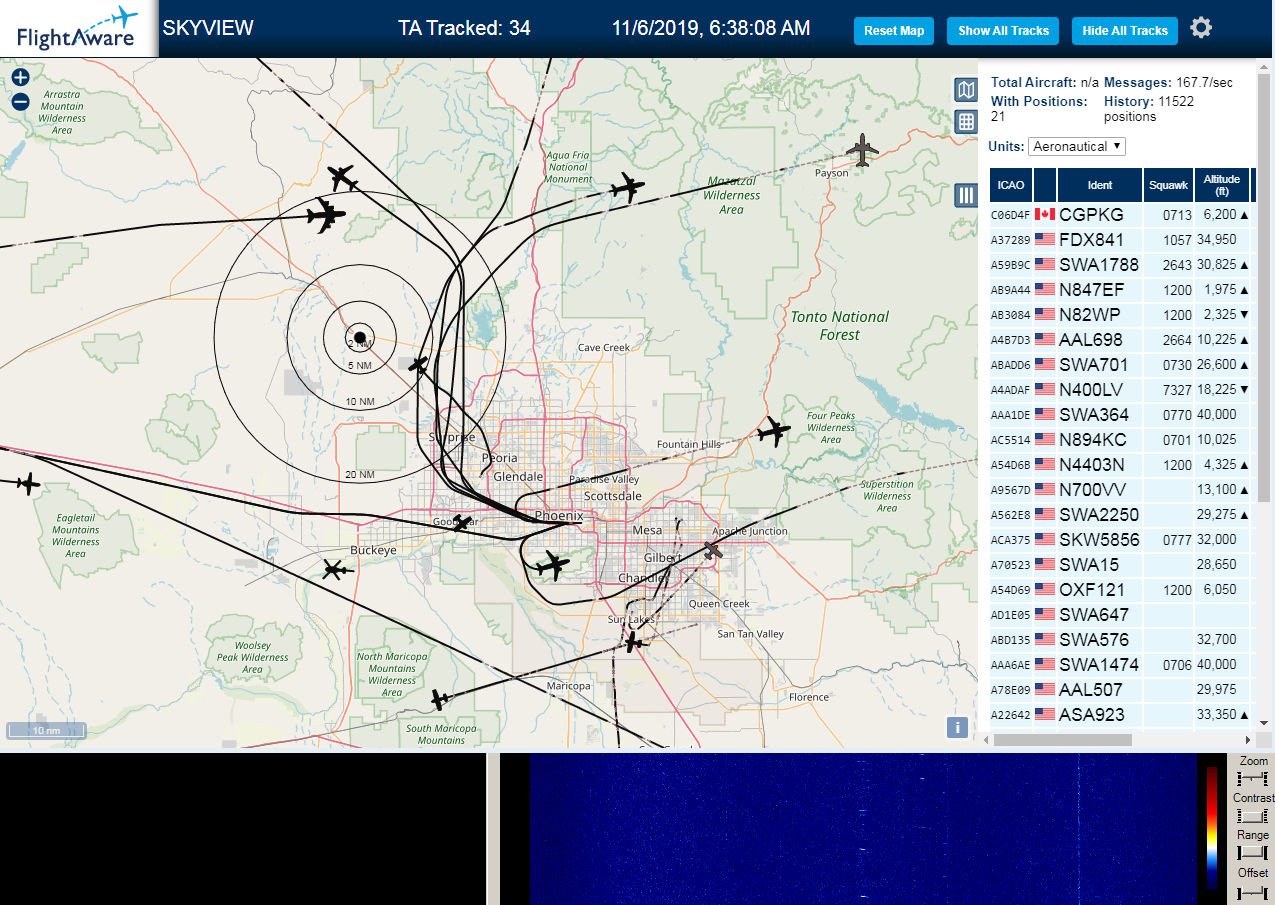The image size is (1275, 905).
Task: Toggle the grid overlay icon on map
Action: coord(966,122)
